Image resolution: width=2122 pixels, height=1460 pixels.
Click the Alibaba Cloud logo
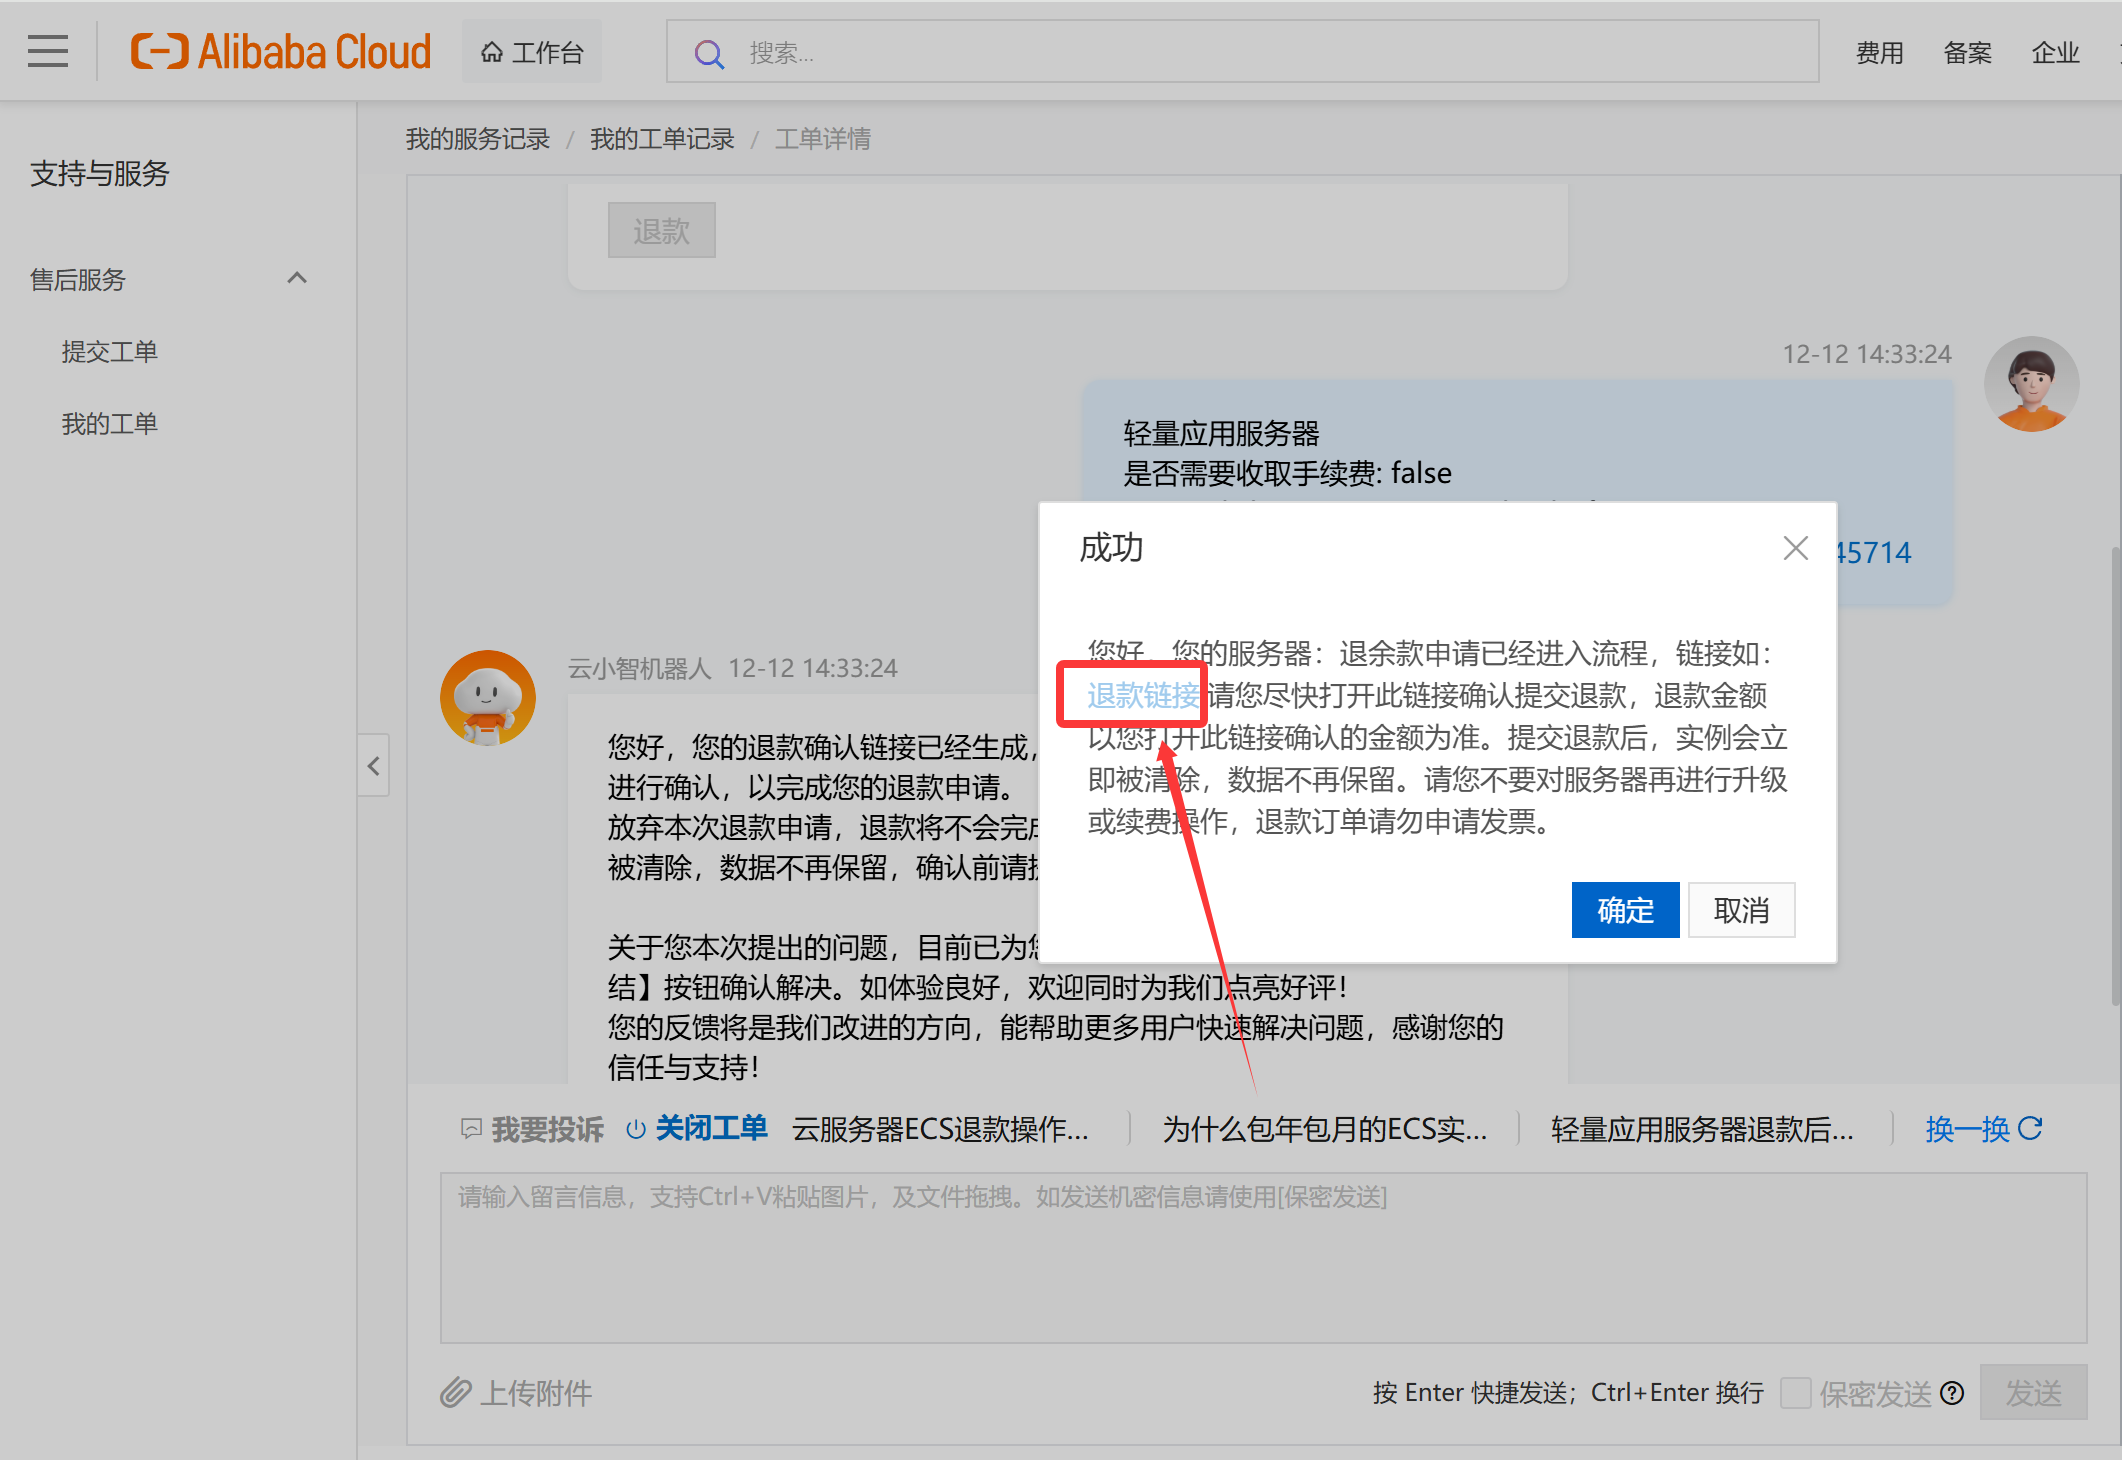point(281,52)
